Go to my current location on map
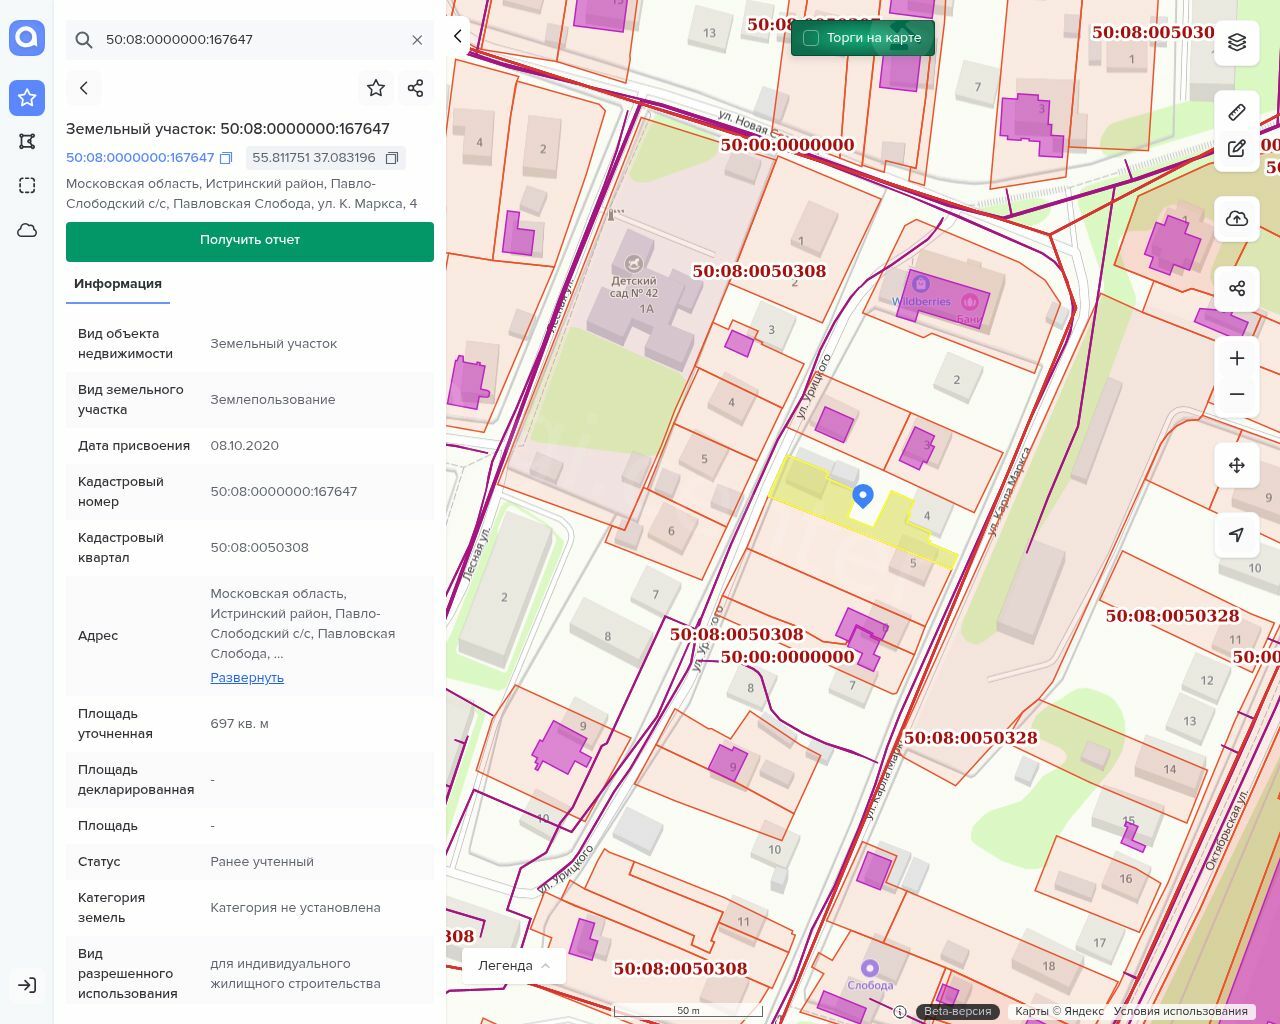This screenshot has height=1024, width=1280. [x=1237, y=535]
